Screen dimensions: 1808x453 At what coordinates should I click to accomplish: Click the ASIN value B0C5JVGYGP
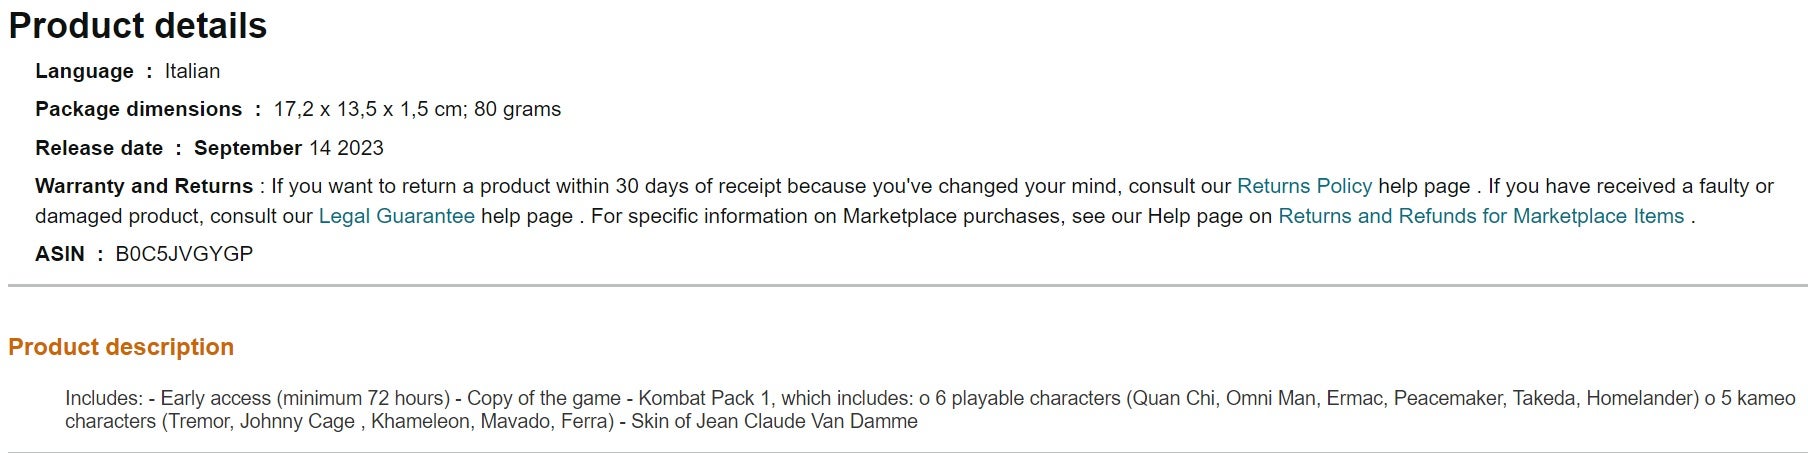(184, 254)
